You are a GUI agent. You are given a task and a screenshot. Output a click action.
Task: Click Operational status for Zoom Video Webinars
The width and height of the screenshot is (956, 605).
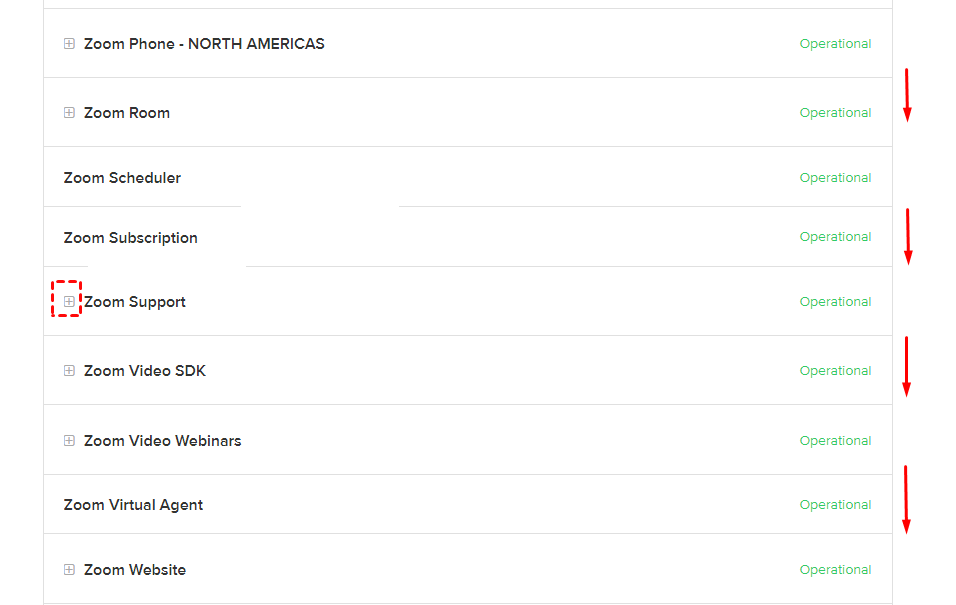coord(835,441)
